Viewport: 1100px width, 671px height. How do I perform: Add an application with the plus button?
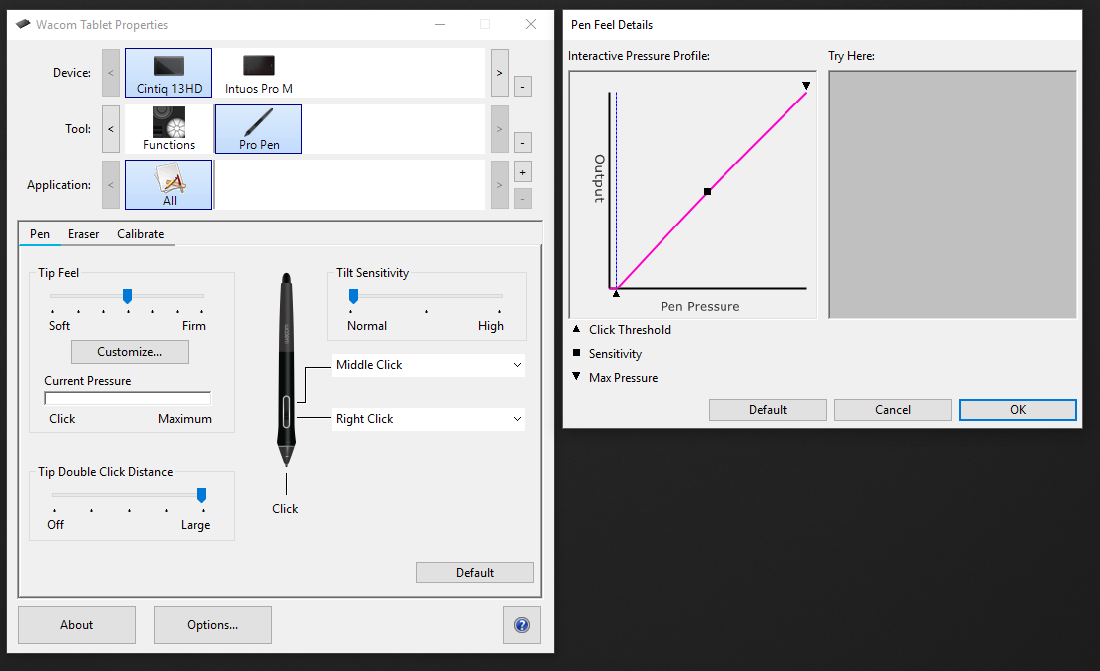coord(523,172)
